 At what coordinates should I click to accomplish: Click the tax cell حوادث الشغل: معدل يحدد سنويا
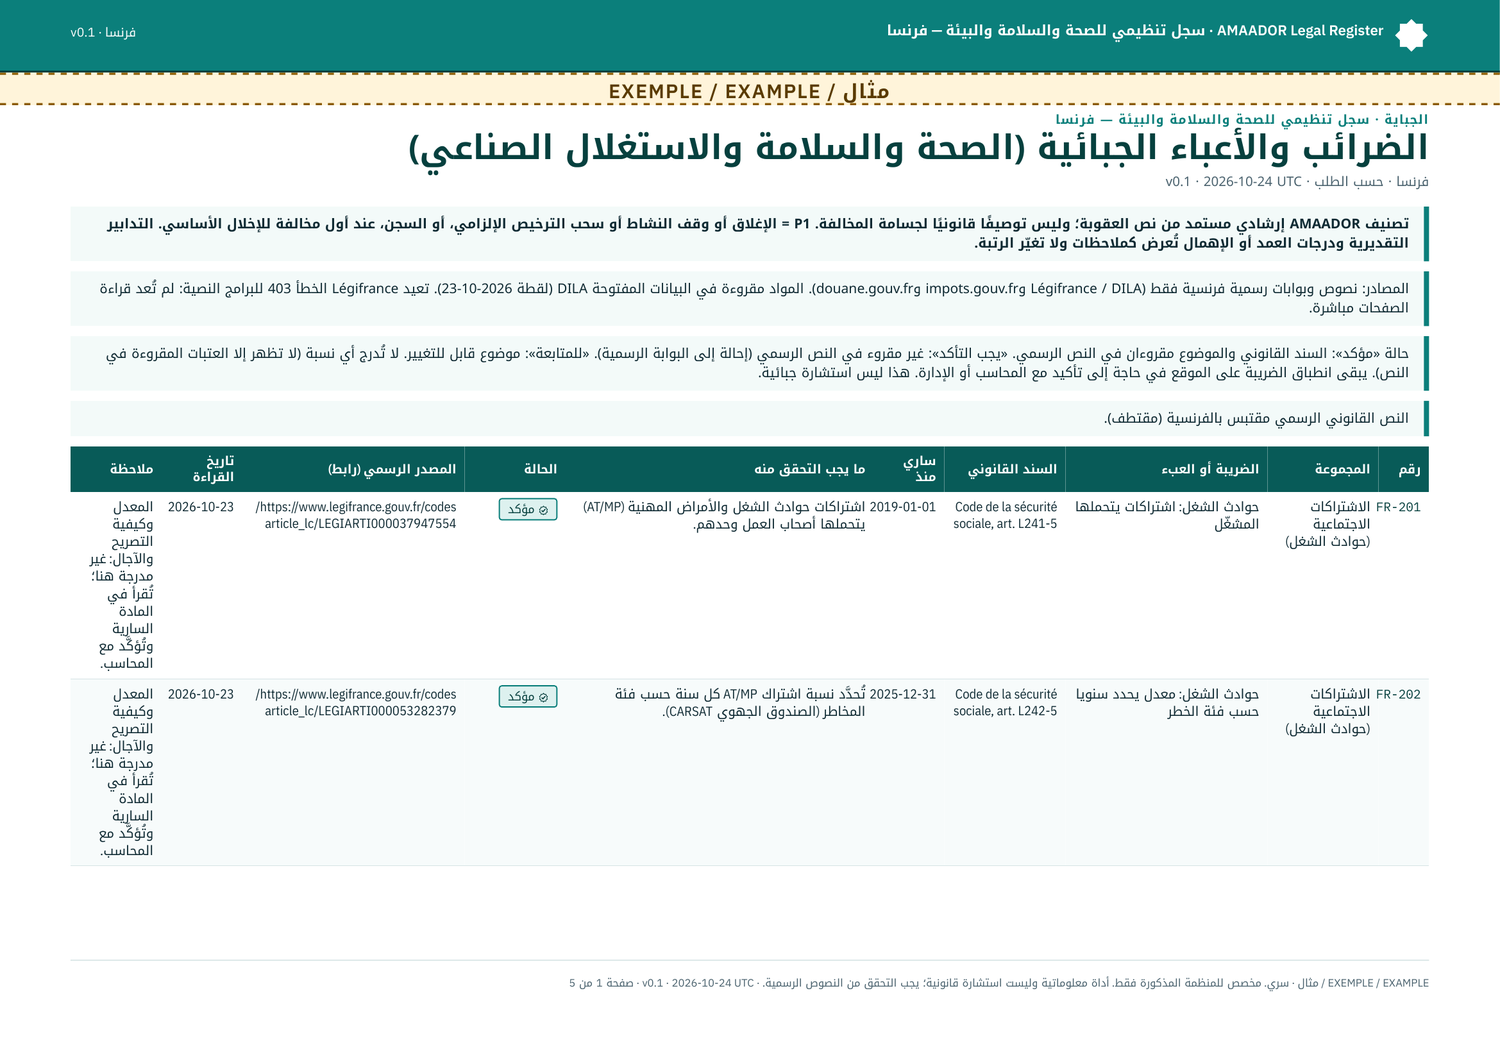[1167, 703]
